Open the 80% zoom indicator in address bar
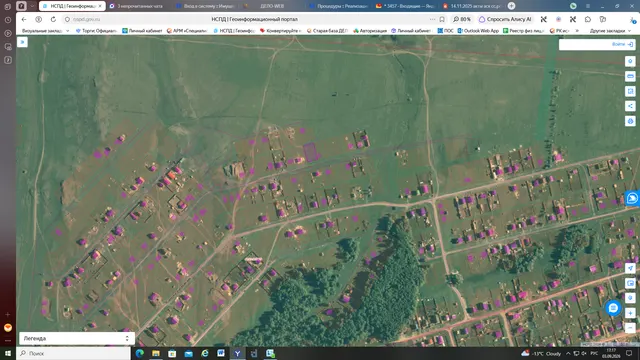 462,19
